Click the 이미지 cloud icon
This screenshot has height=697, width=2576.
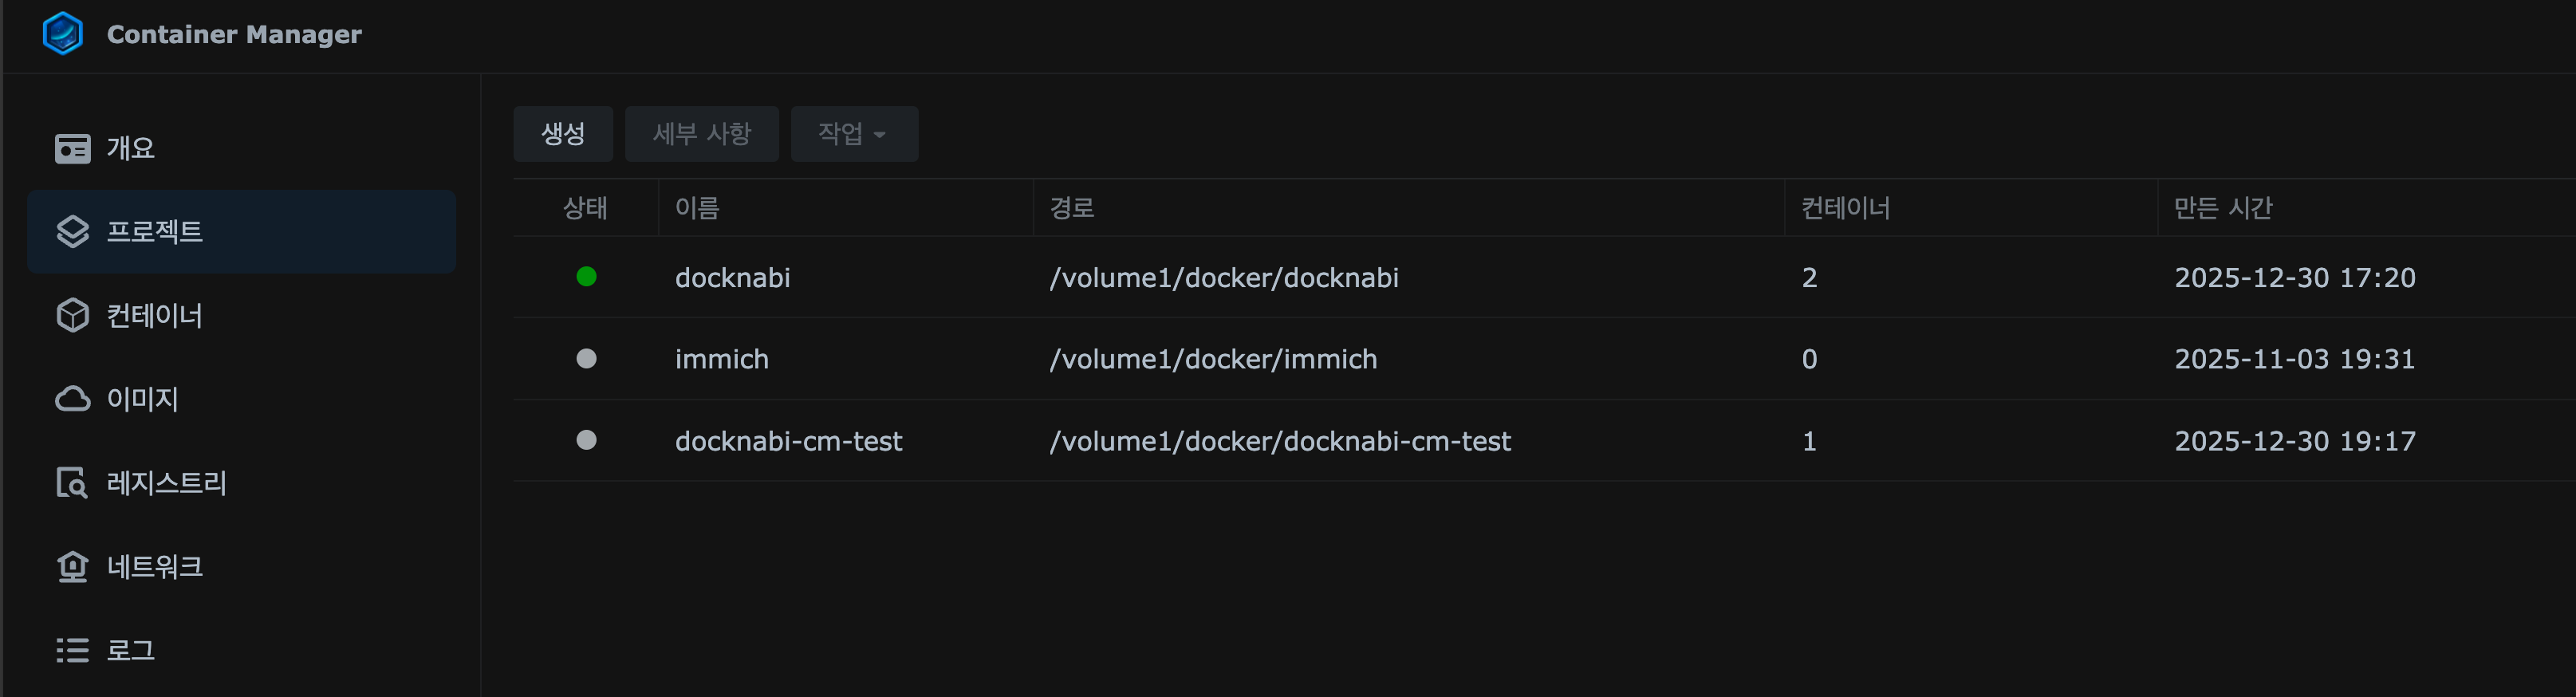click(x=72, y=399)
